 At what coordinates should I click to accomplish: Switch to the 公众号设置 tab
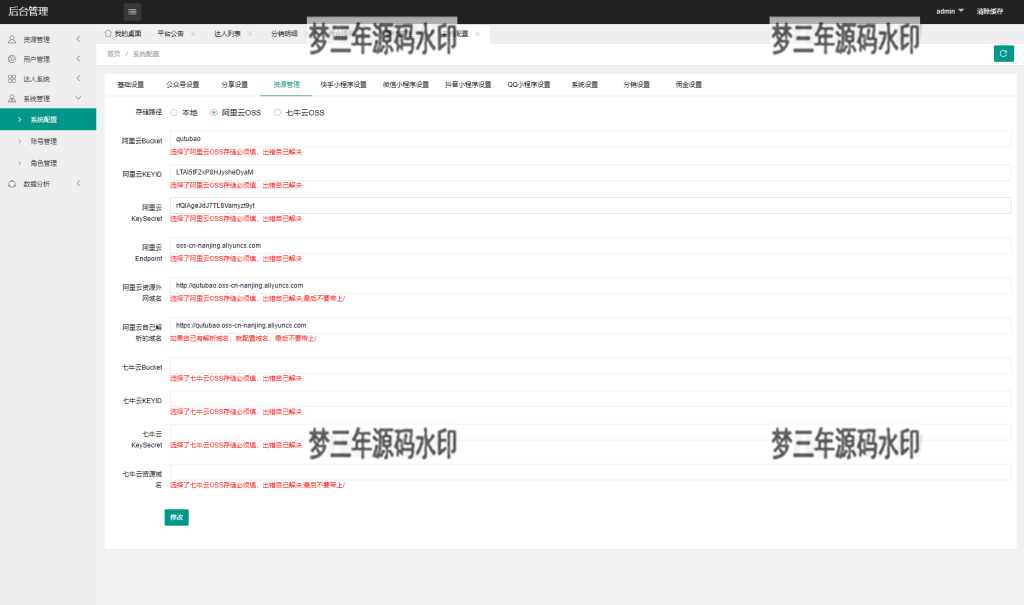(x=182, y=85)
